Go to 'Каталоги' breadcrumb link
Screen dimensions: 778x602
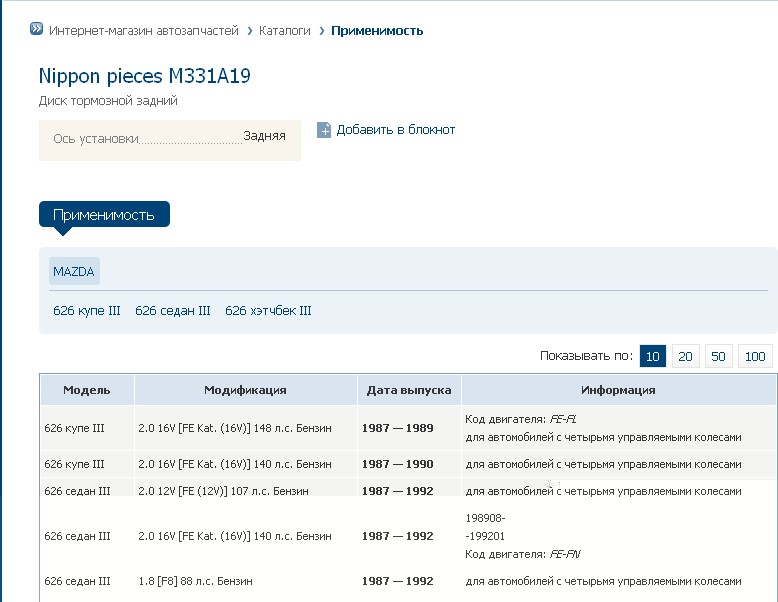[285, 31]
